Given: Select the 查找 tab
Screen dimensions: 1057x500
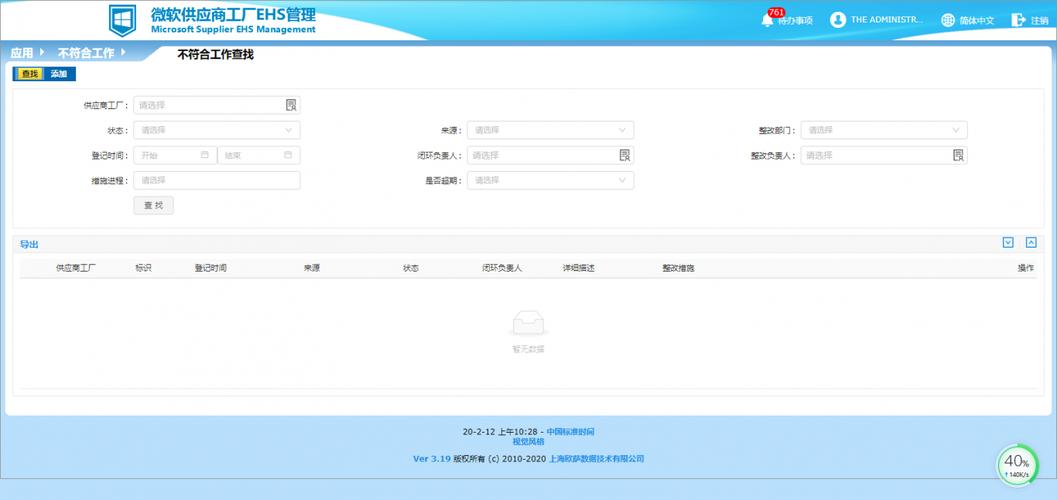Looking at the screenshot, I should tap(29, 74).
